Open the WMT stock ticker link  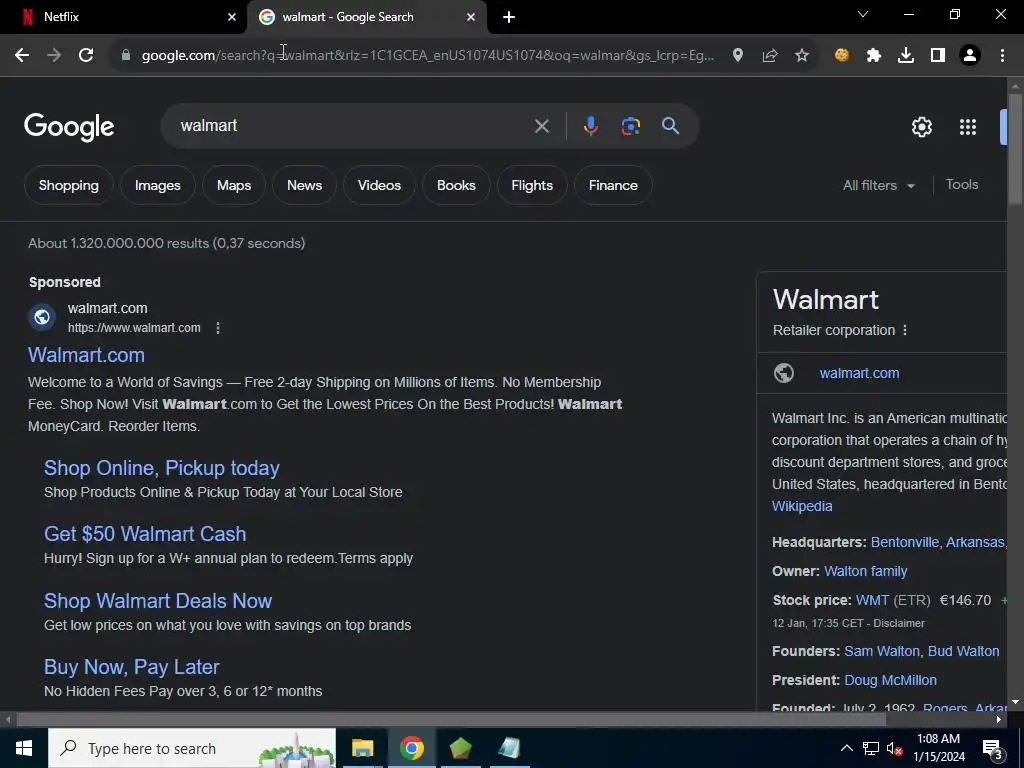[x=872, y=601]
